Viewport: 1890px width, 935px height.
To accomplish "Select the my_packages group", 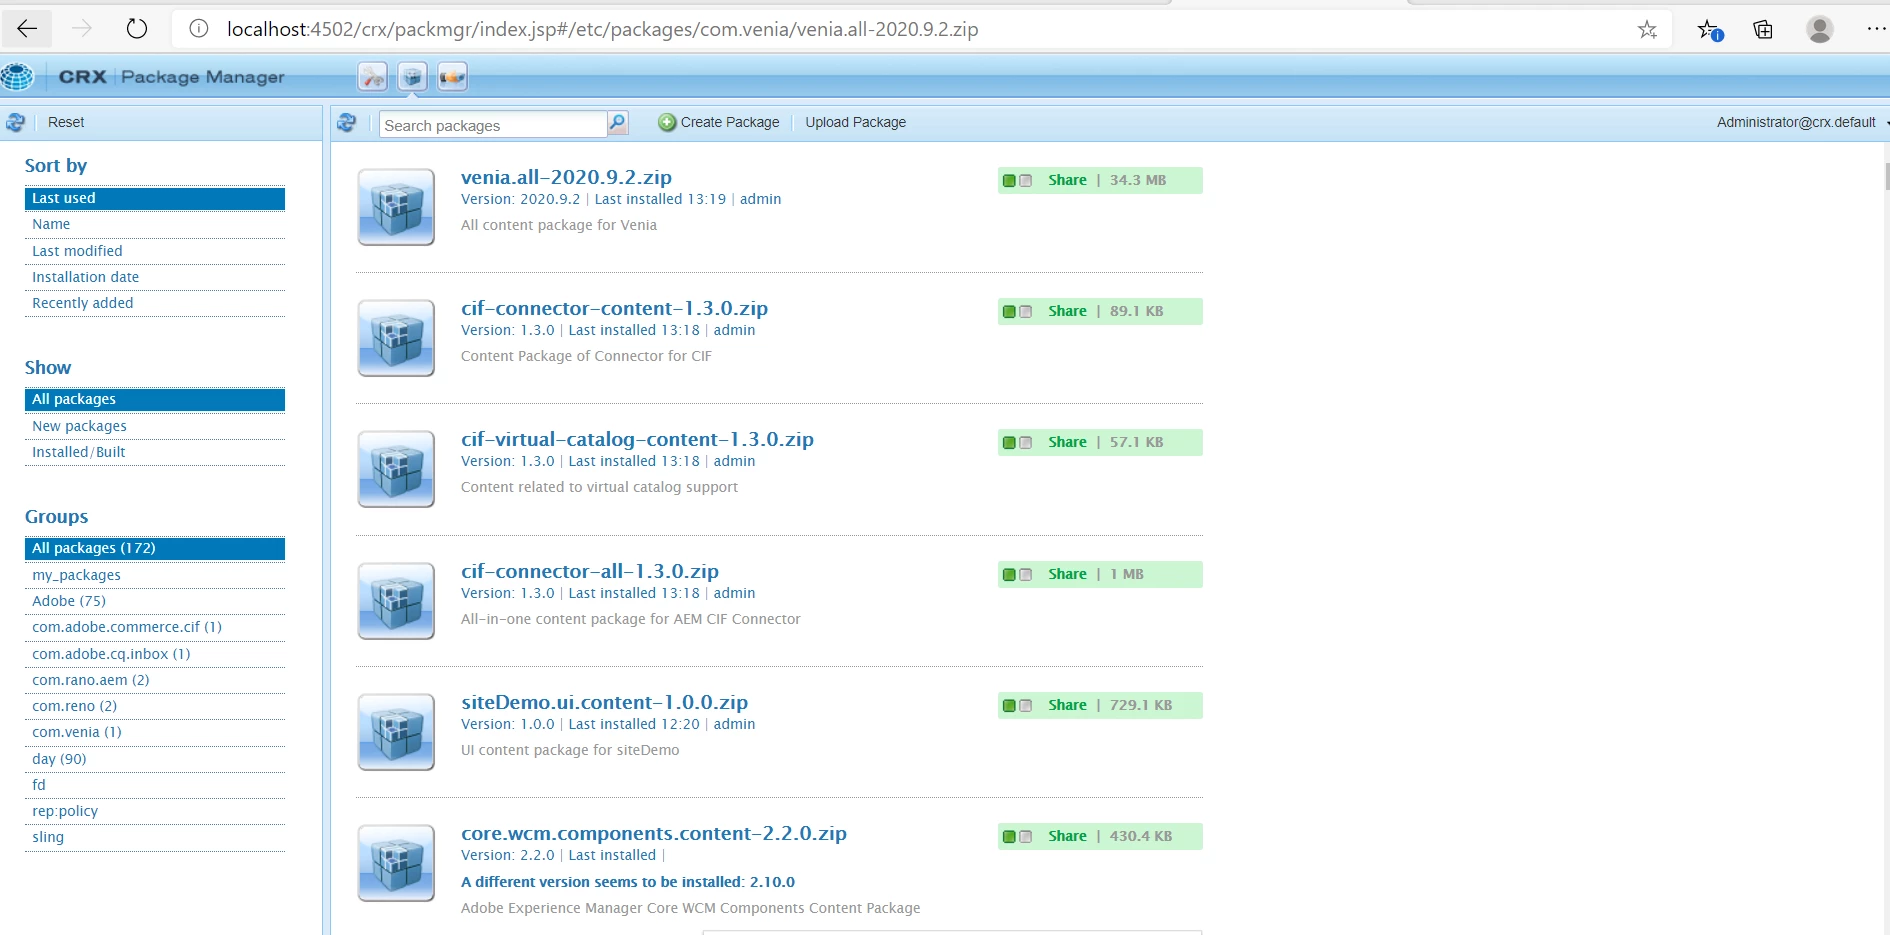I will tap(155, 575).
